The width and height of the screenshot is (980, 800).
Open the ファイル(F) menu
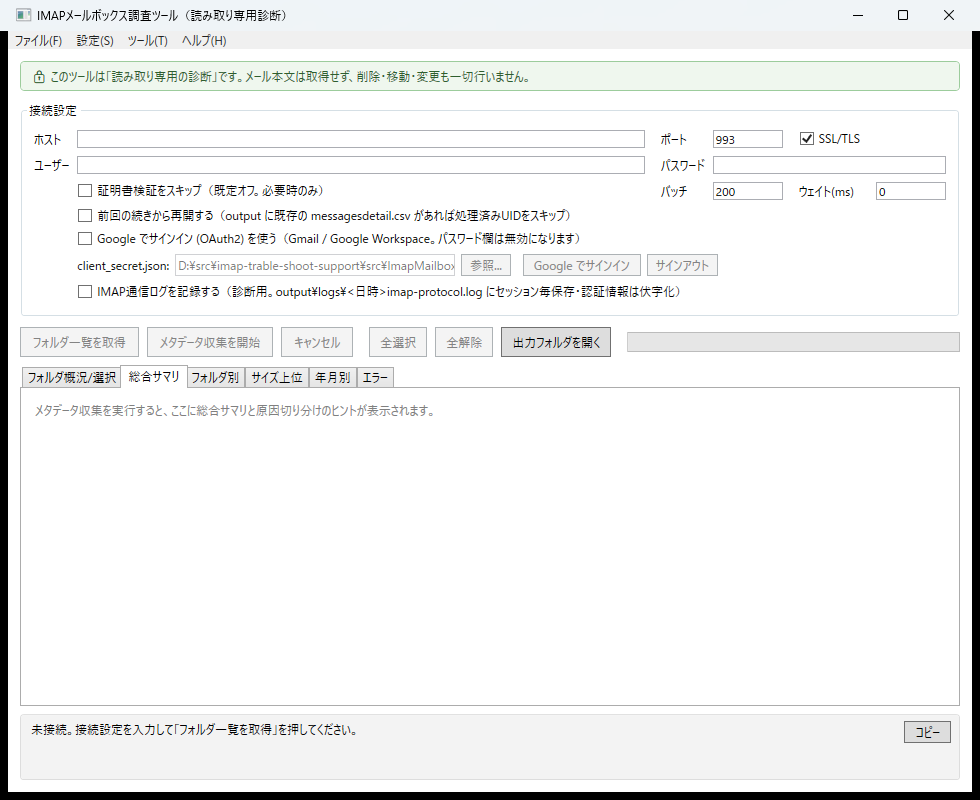click(x=38, y=41)
